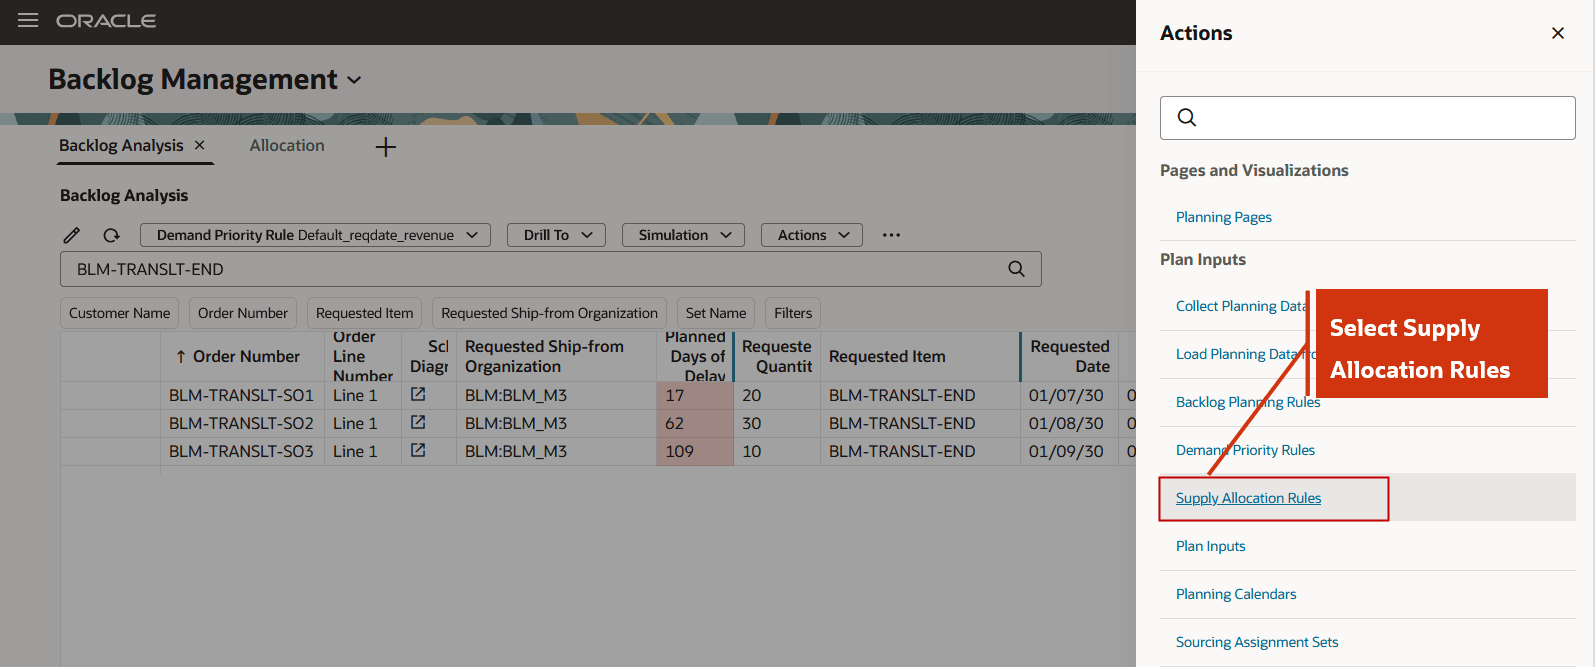Select the Requested Item filter chip
The height and width of the screenshot is (667, 1595).
pyautogui.click(x=364, y=313)
